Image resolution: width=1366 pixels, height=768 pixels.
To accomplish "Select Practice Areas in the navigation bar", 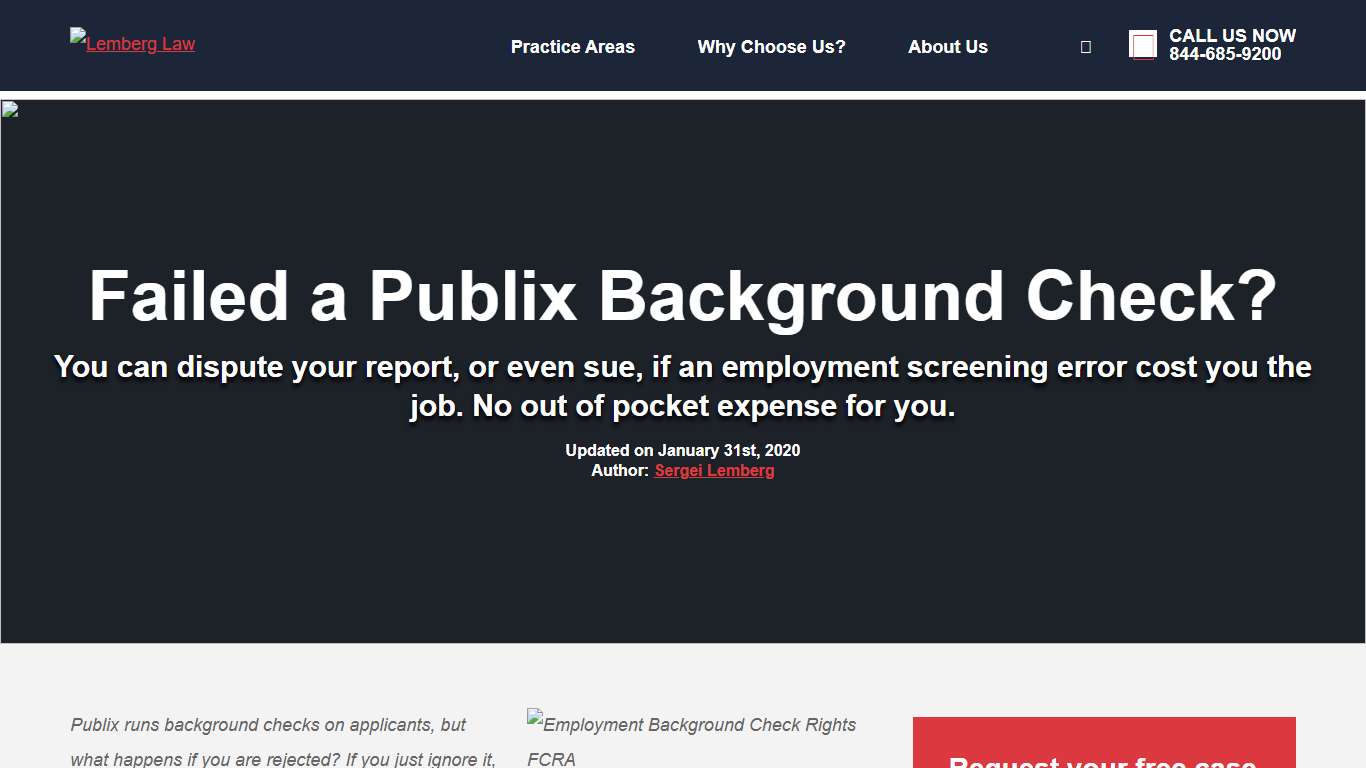I will coord(572,46).
